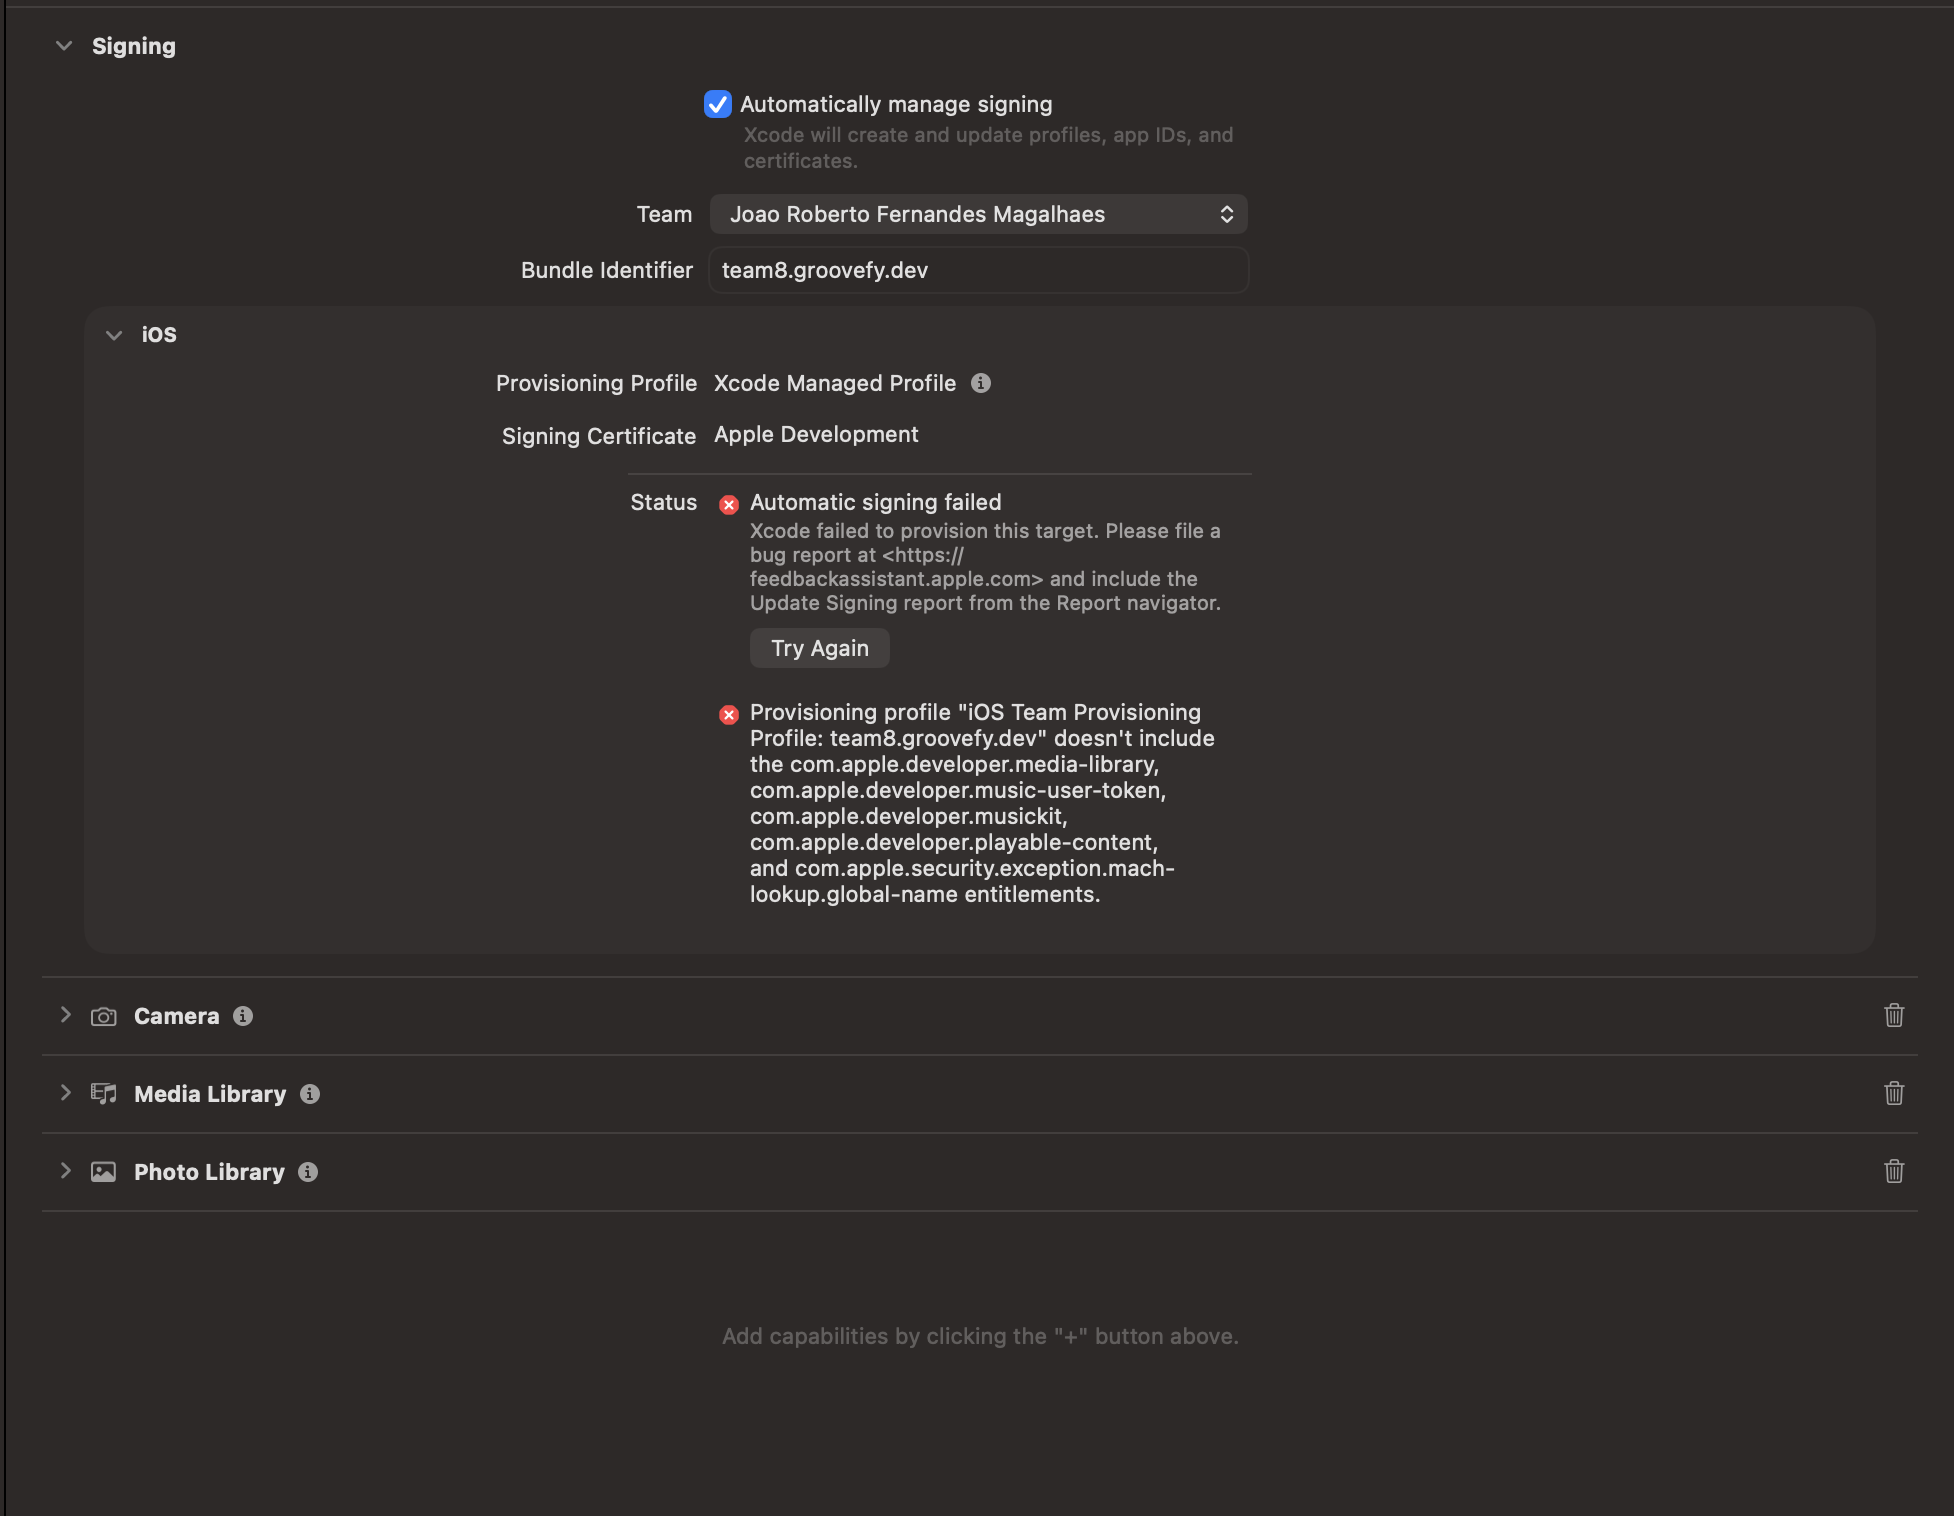
Task: Expand the Photo Library capability
Action: click(x=65, y=1171)
